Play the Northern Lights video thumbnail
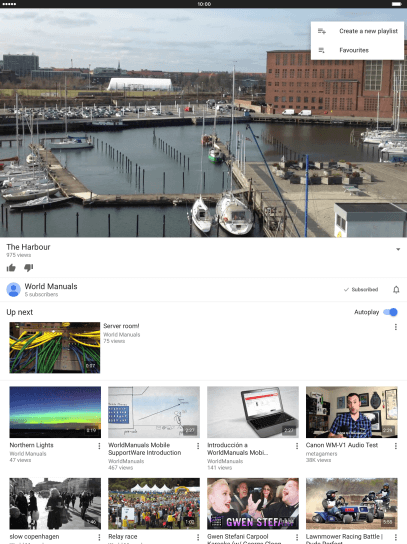The height and width of the screenshot is (544, 407). pyautogui.click(x=55, y=412)
